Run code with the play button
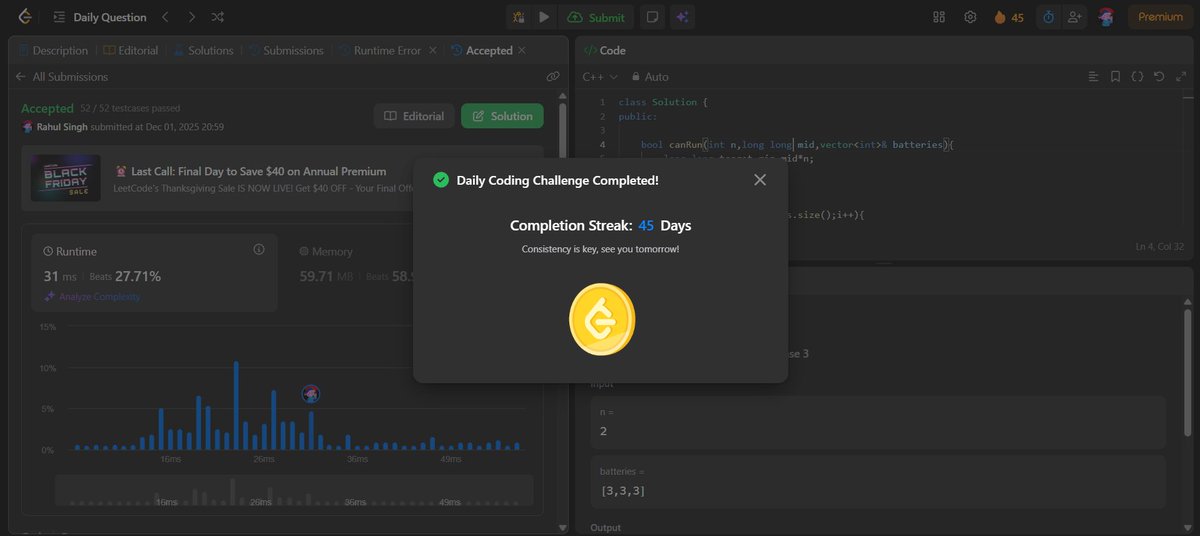Image resolution: width=1200 pixels, height=536 pixels. pos(544,17)
